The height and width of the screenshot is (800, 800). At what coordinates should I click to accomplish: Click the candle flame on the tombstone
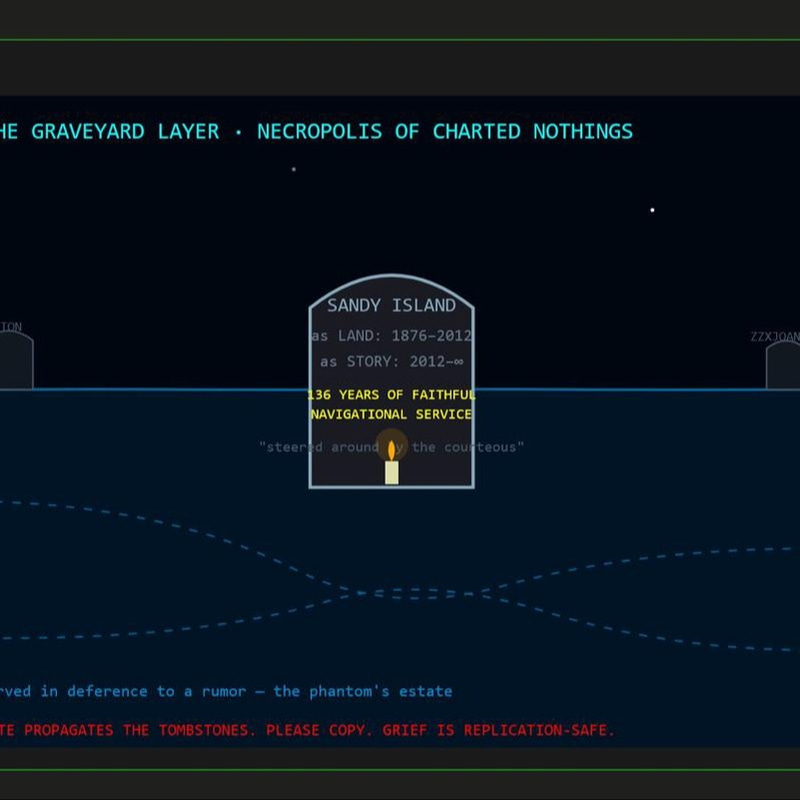click(391, 451)
